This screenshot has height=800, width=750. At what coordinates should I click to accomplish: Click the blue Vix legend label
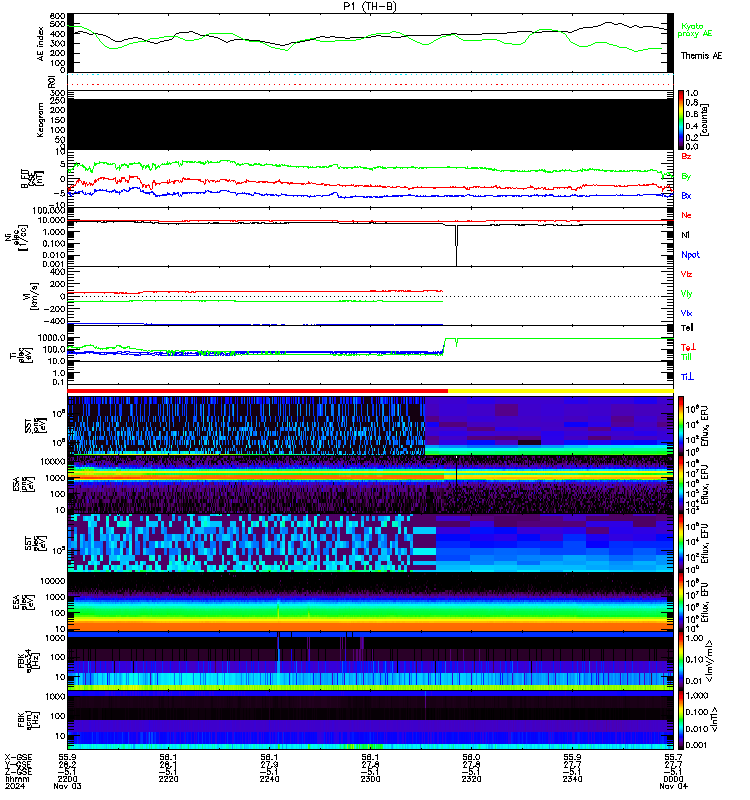click(x=686, y=313)
